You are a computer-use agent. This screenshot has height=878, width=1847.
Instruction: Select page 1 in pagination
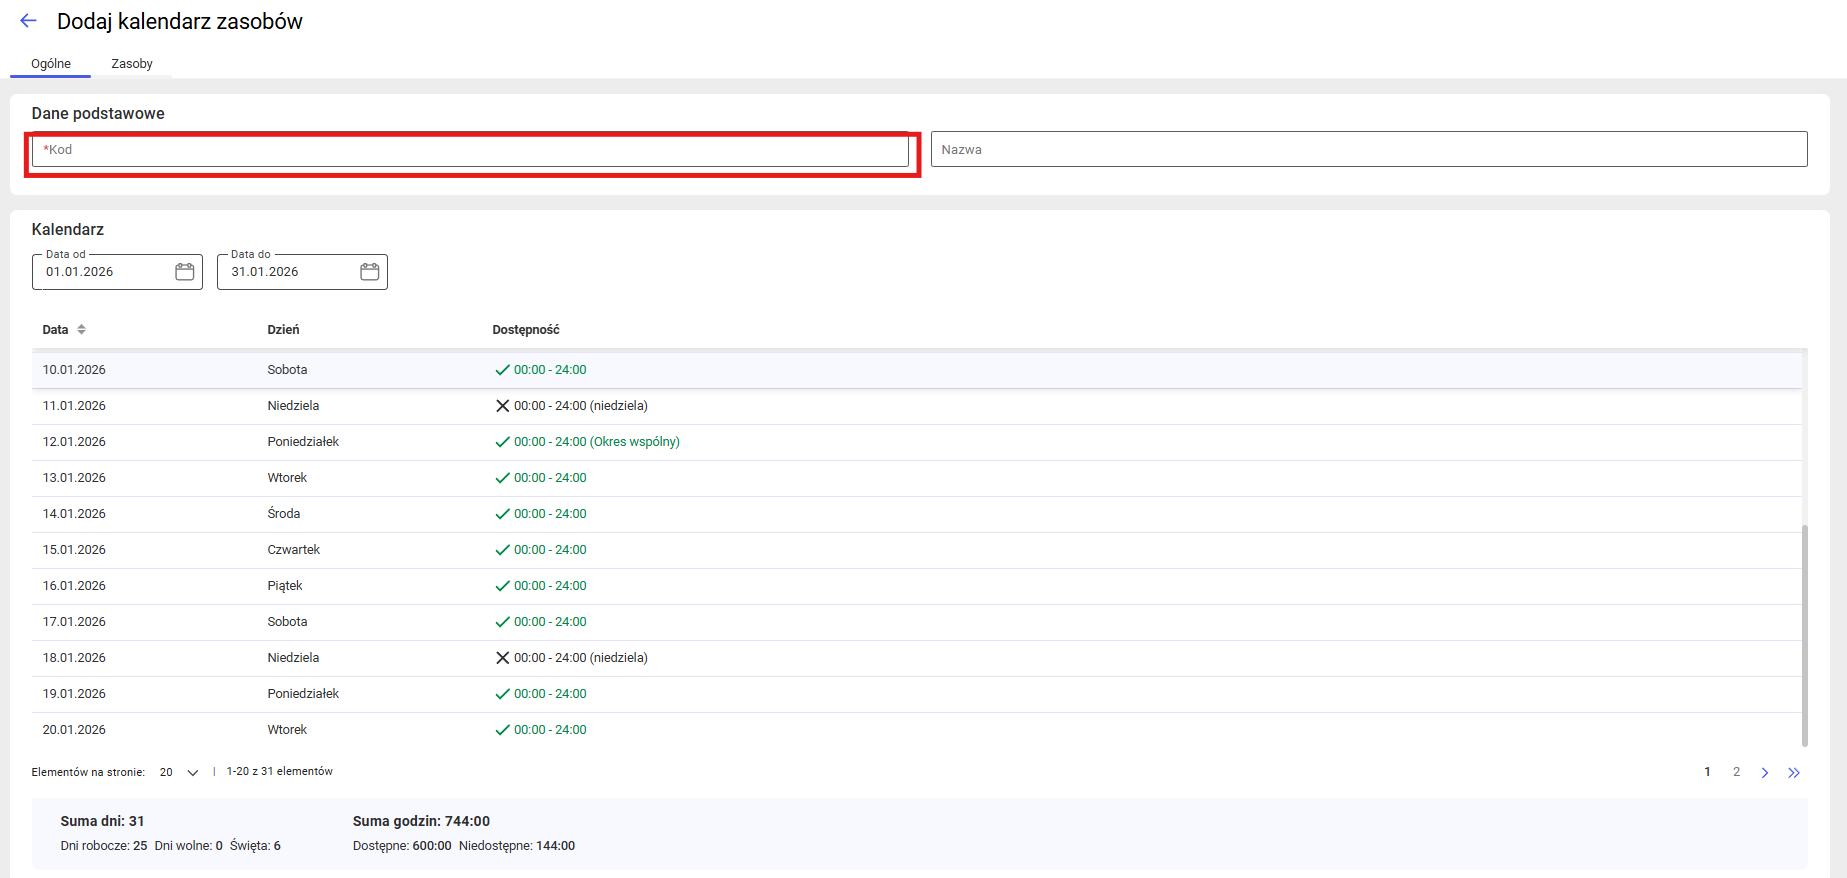pyautogui.click(x=1708, y=772)
